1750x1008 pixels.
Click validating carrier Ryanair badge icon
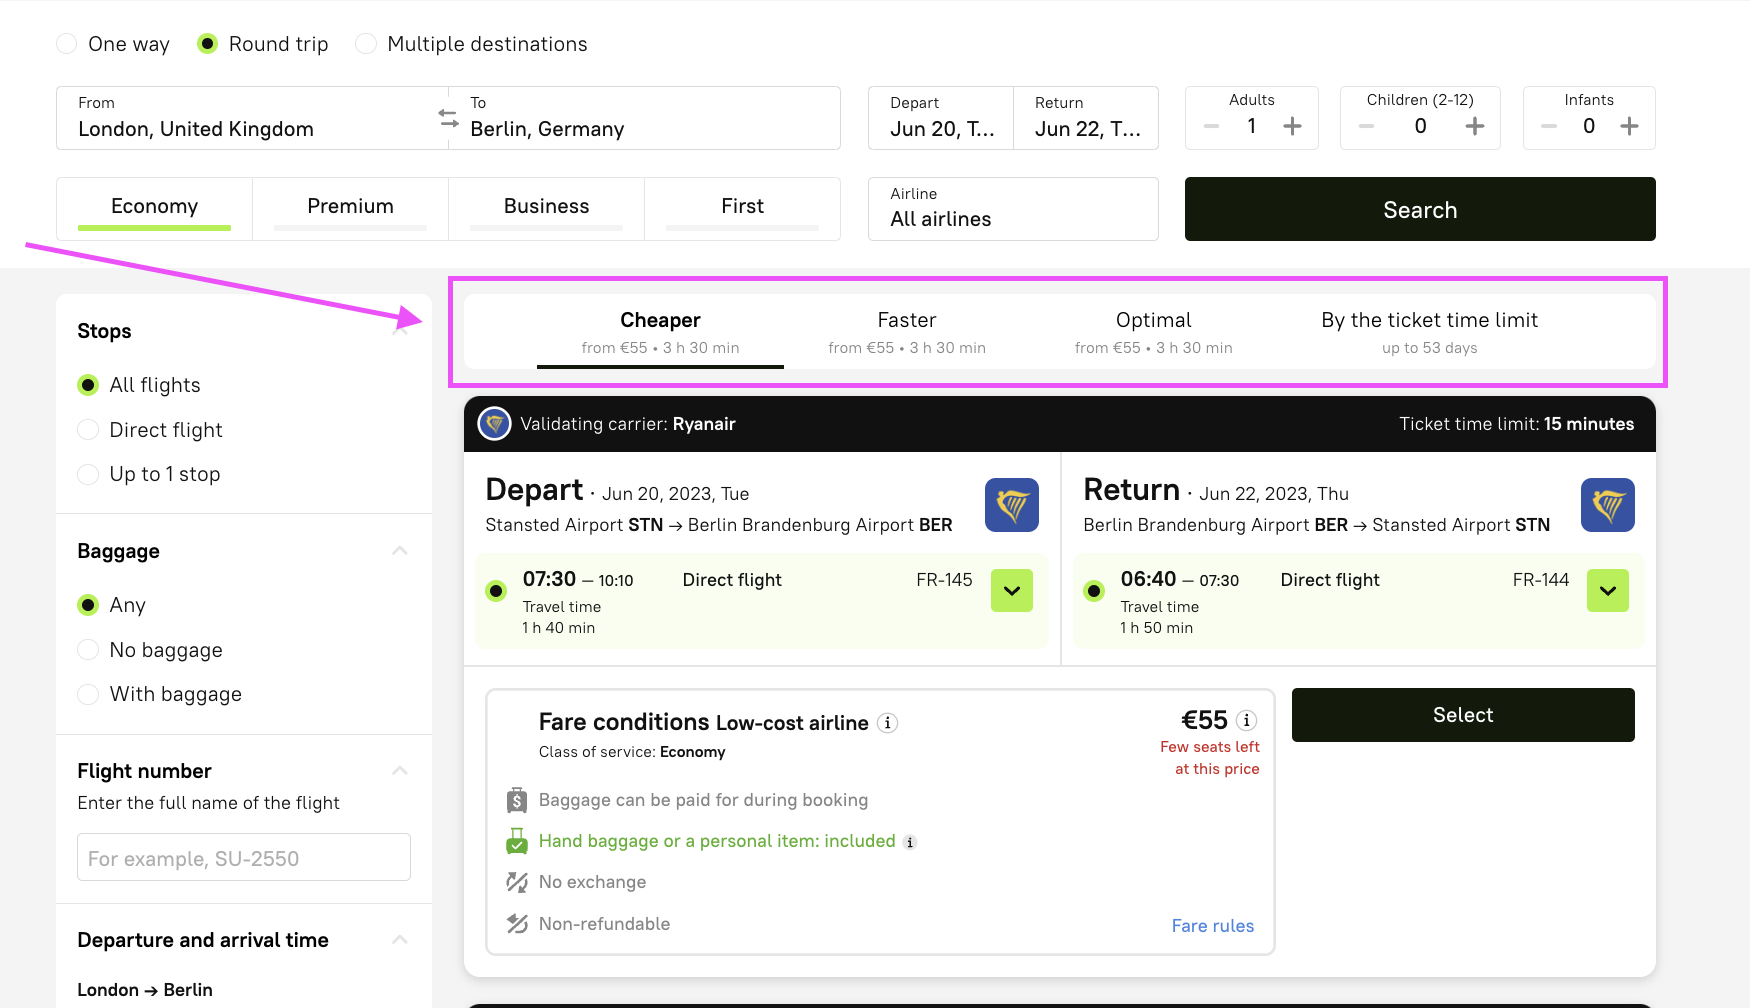(x=494, y=424)
